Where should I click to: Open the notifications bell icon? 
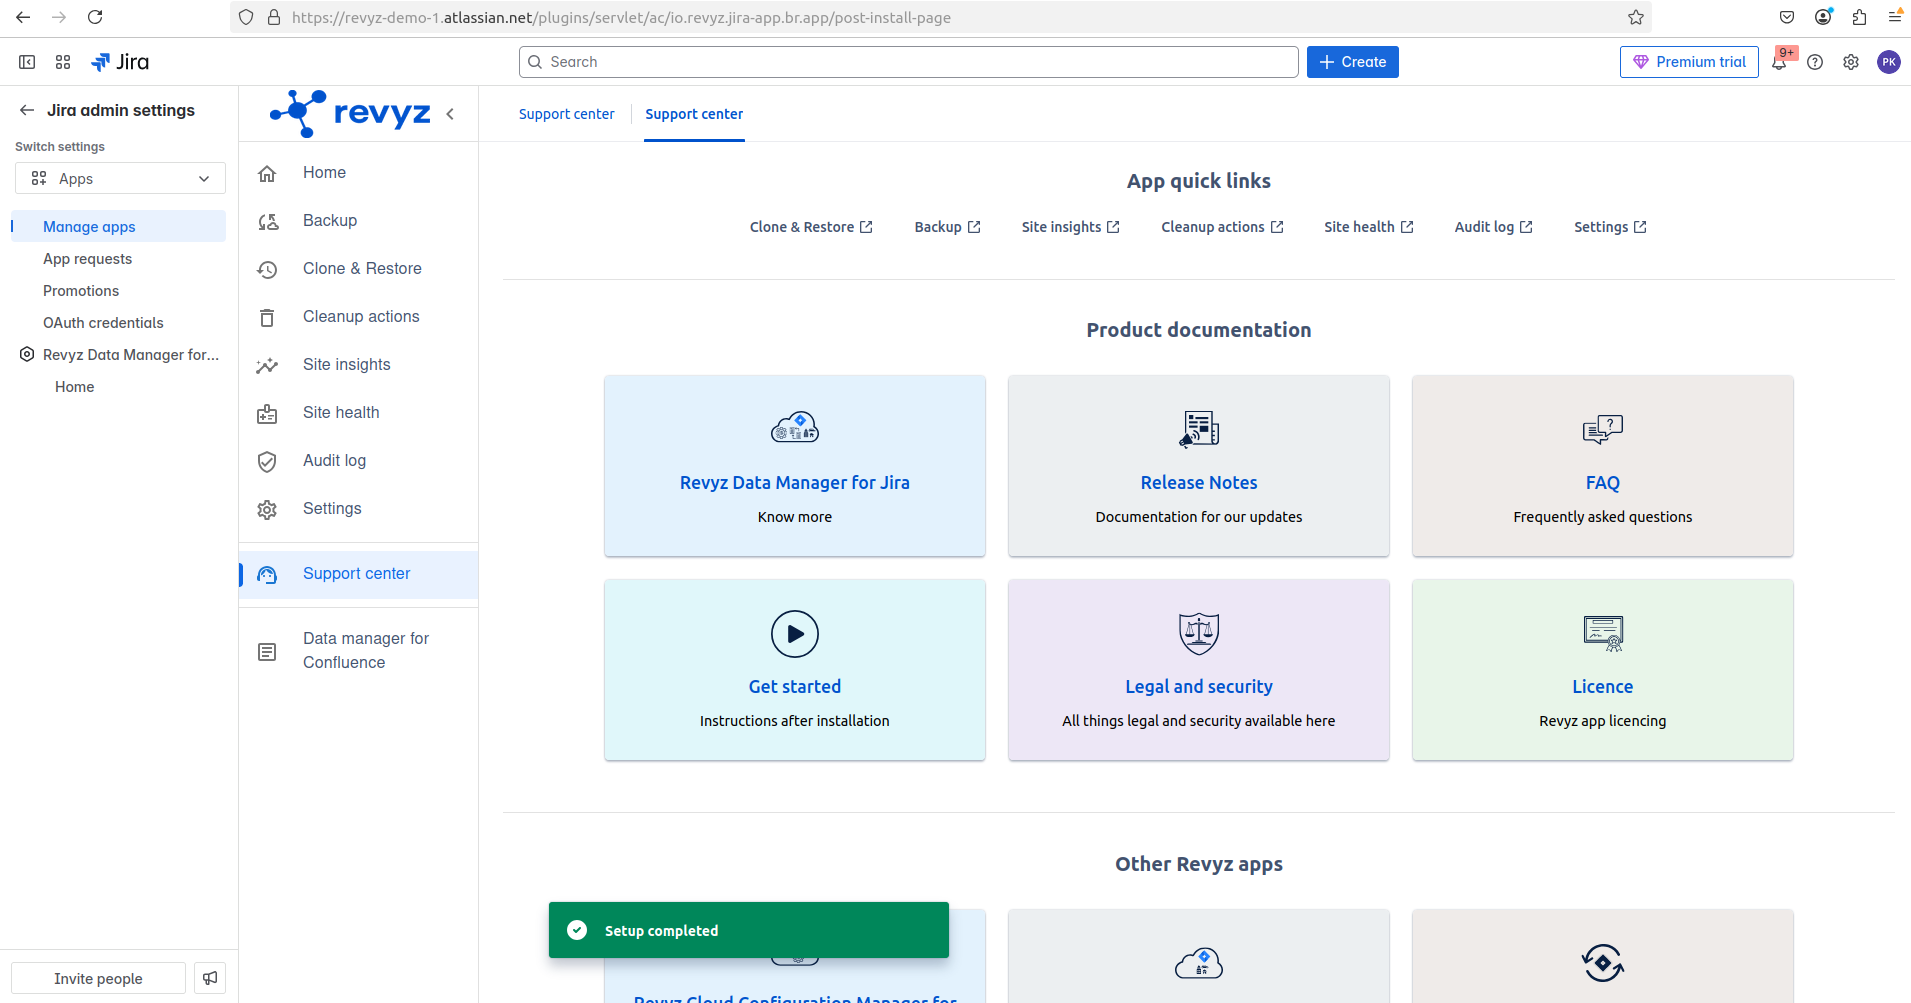coord(1779,62)
